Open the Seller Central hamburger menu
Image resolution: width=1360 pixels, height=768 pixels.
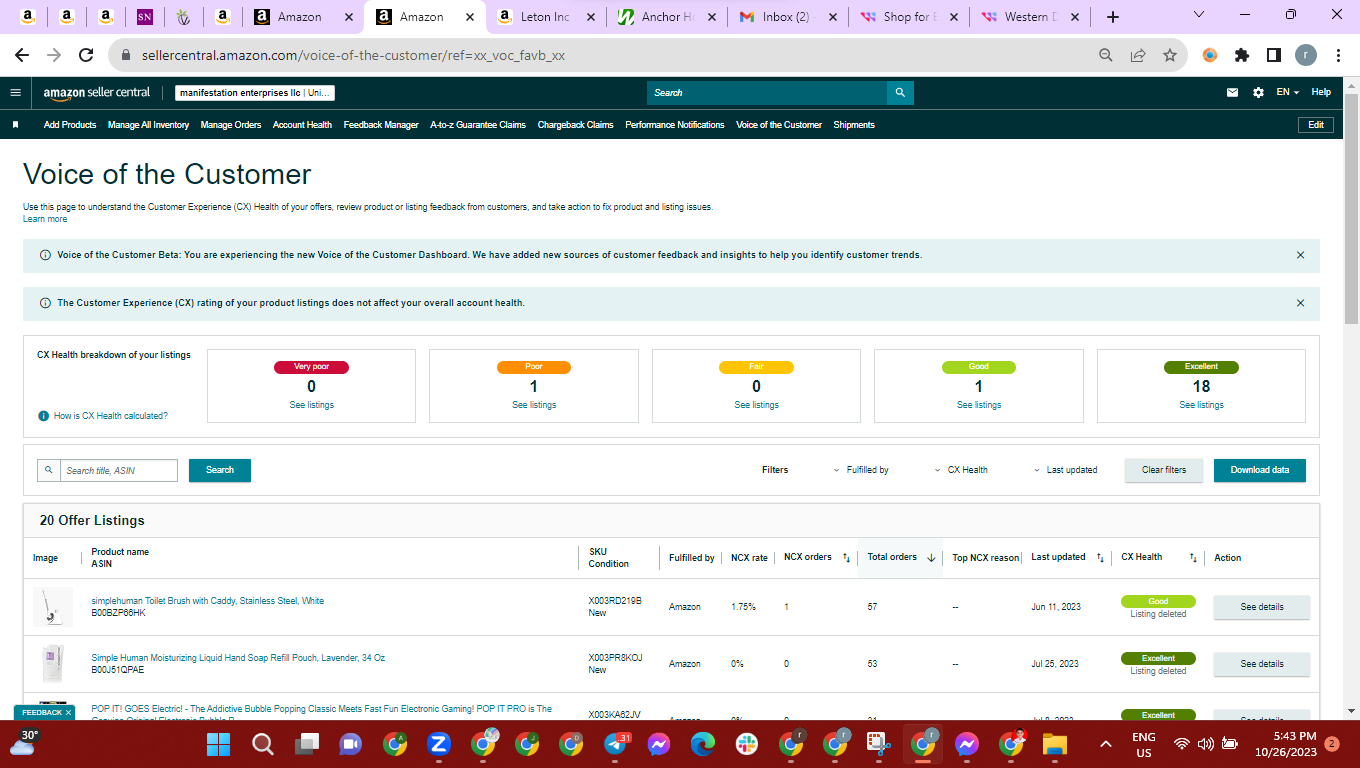pos(15,92)
